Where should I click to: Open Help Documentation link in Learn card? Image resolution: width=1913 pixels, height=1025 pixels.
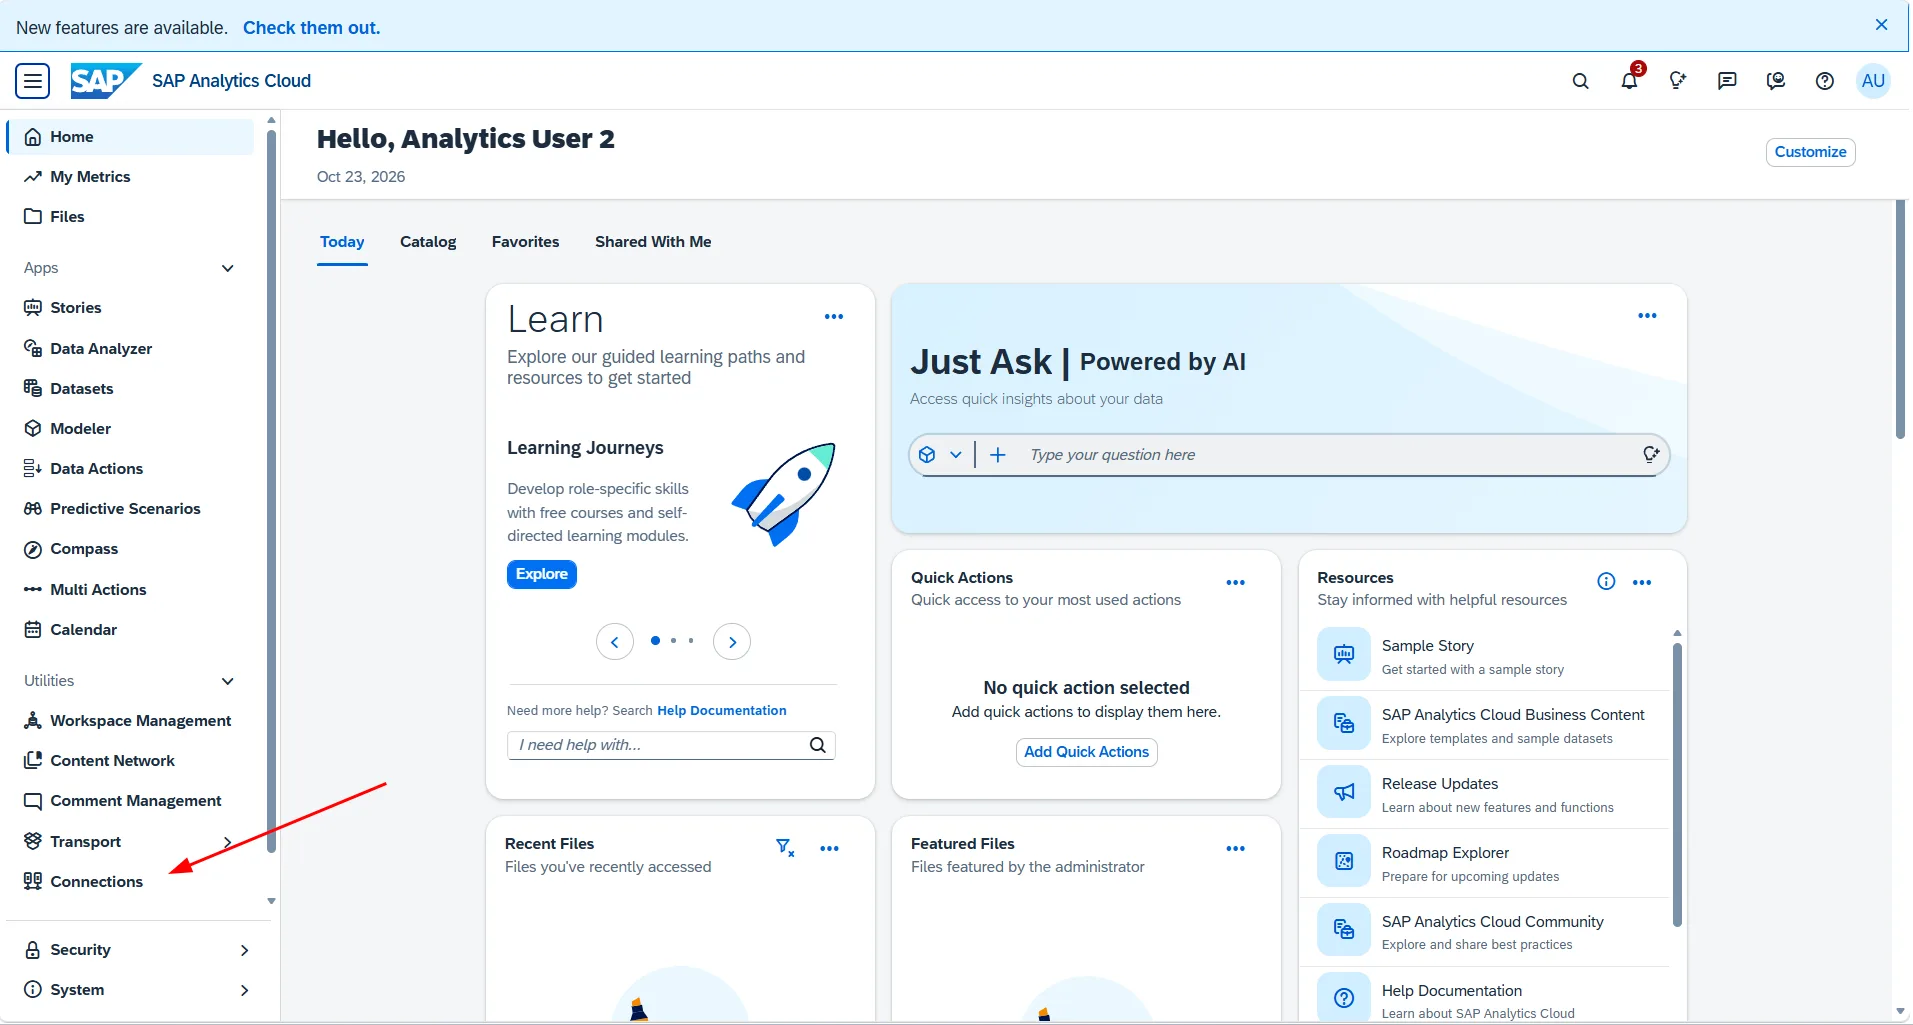click(721, 711)
